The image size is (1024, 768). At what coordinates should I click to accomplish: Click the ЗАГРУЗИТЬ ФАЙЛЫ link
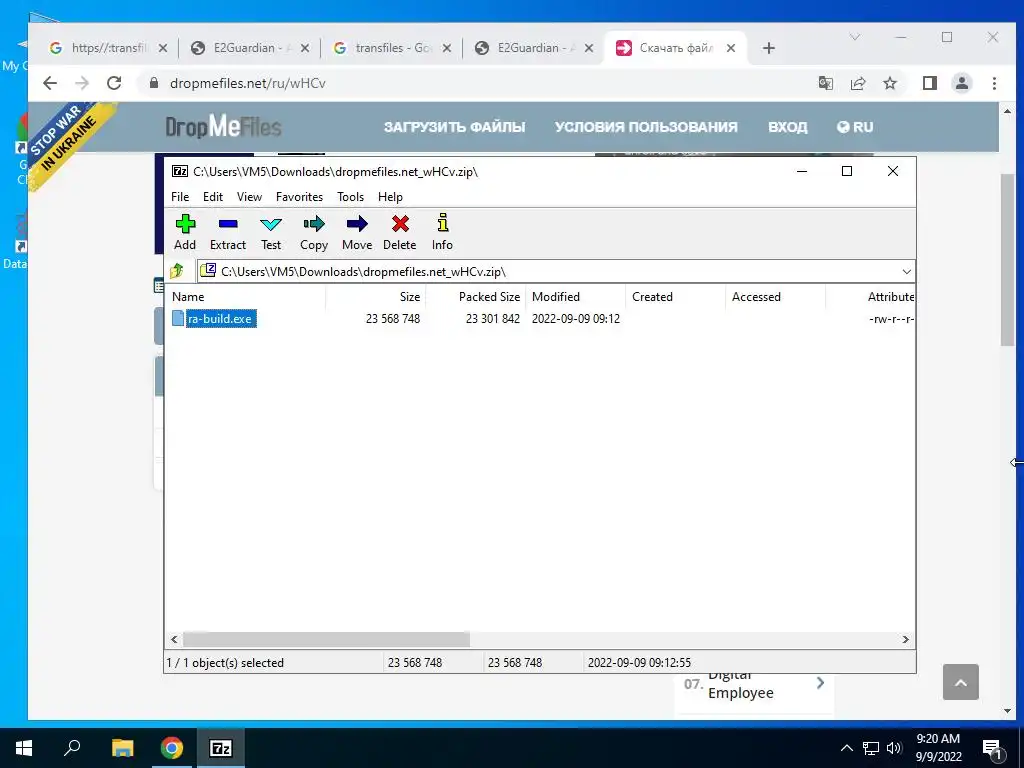tap(455, 127)
